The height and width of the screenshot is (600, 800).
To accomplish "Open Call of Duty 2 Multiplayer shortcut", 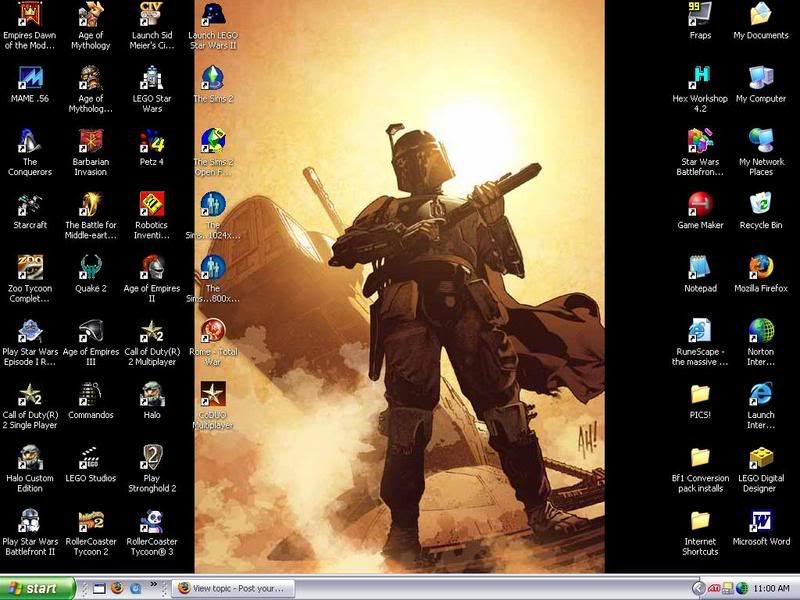I will pyautogui.click(x=152, y=342).
